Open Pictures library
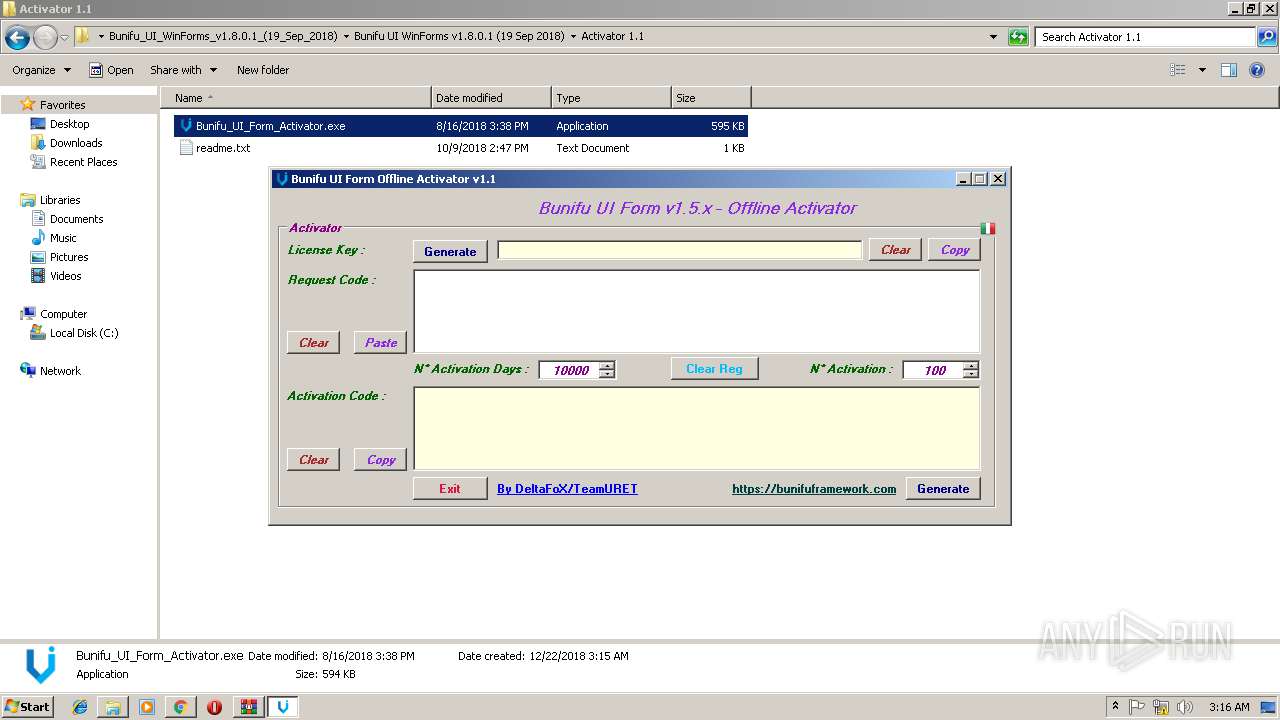The image size is (1280, 720). click(69, 257)
